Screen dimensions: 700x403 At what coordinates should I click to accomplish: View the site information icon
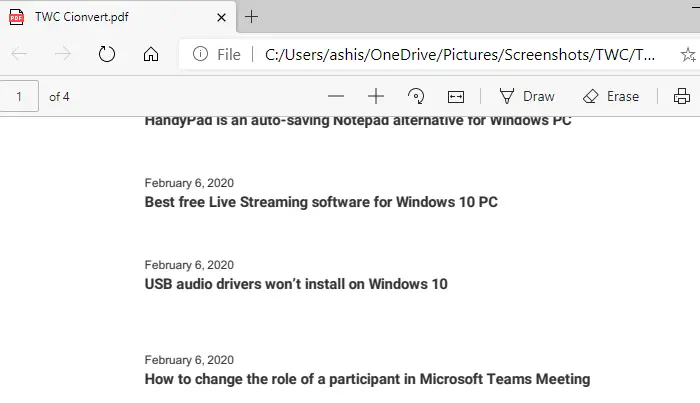200,54
